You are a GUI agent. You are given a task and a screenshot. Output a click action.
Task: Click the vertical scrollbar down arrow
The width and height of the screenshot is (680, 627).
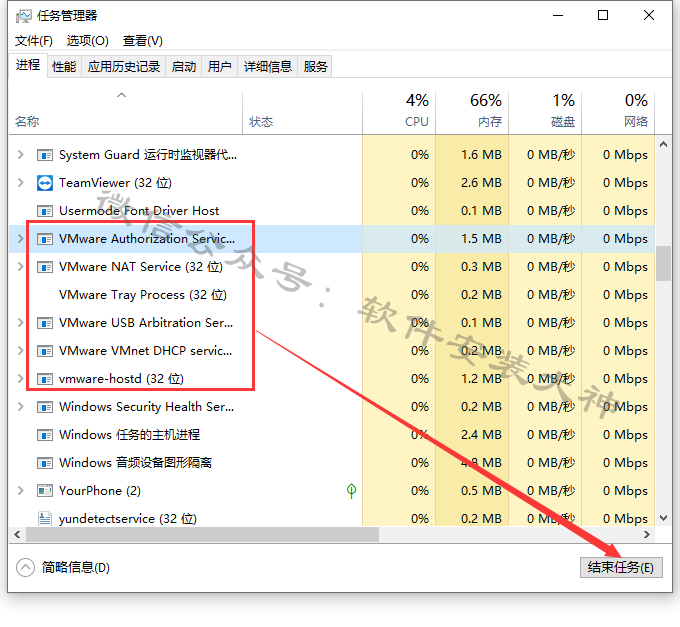(x=663, y=518)
